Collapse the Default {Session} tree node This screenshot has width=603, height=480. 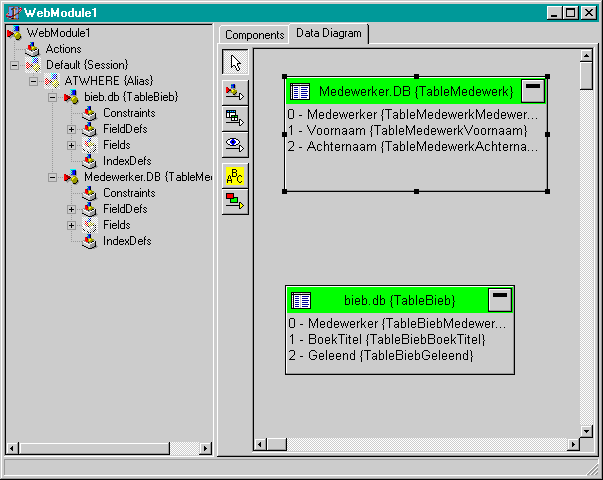(x=14, y=65)
